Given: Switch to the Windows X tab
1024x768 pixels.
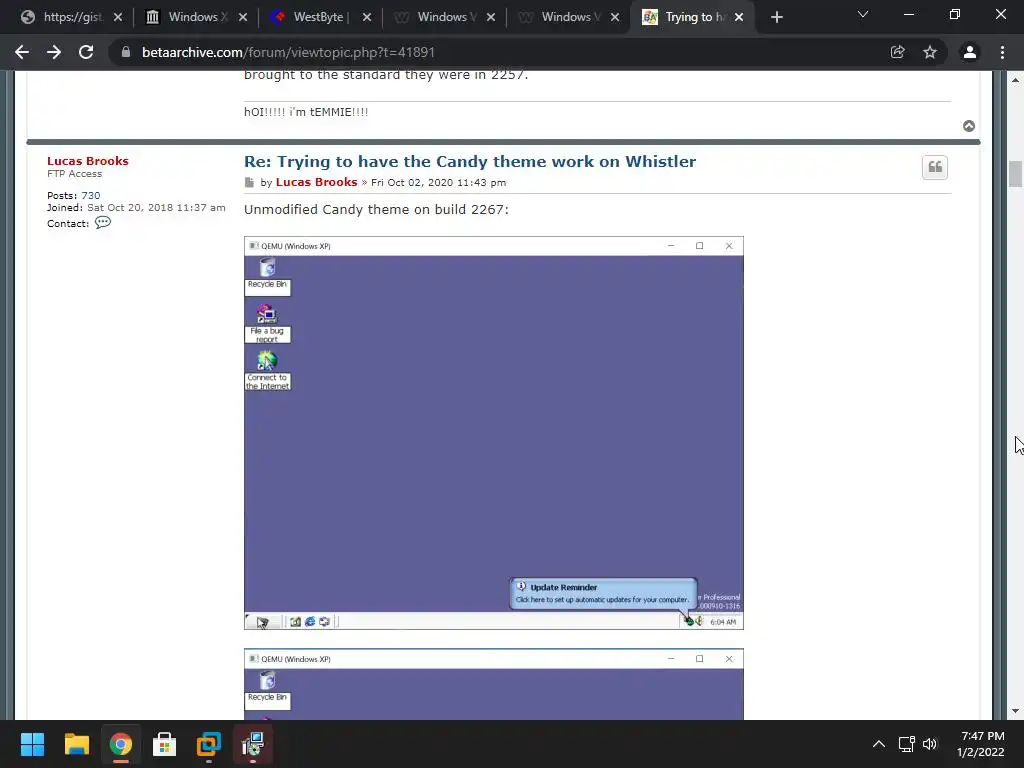Looking at the screenshot, I should 197,17.
